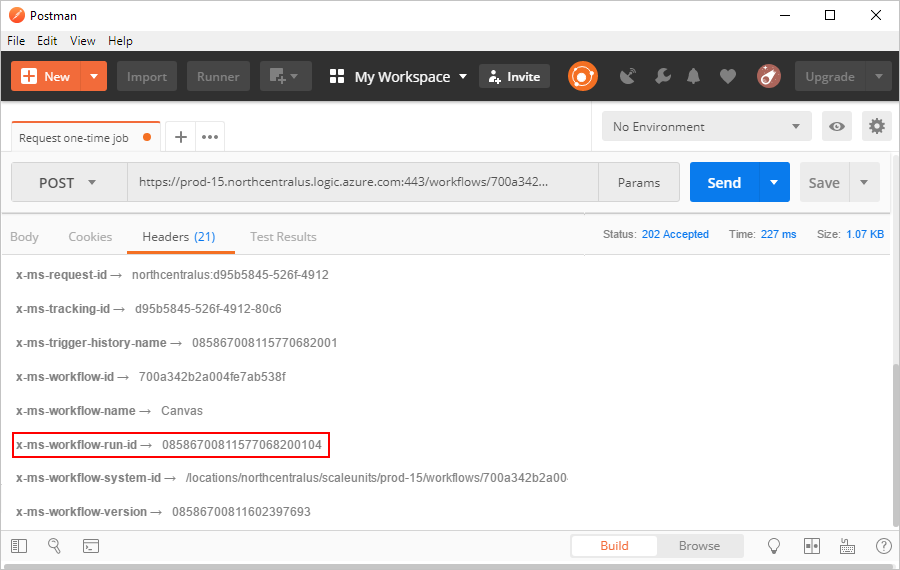Open the Runner

point(218,76)
